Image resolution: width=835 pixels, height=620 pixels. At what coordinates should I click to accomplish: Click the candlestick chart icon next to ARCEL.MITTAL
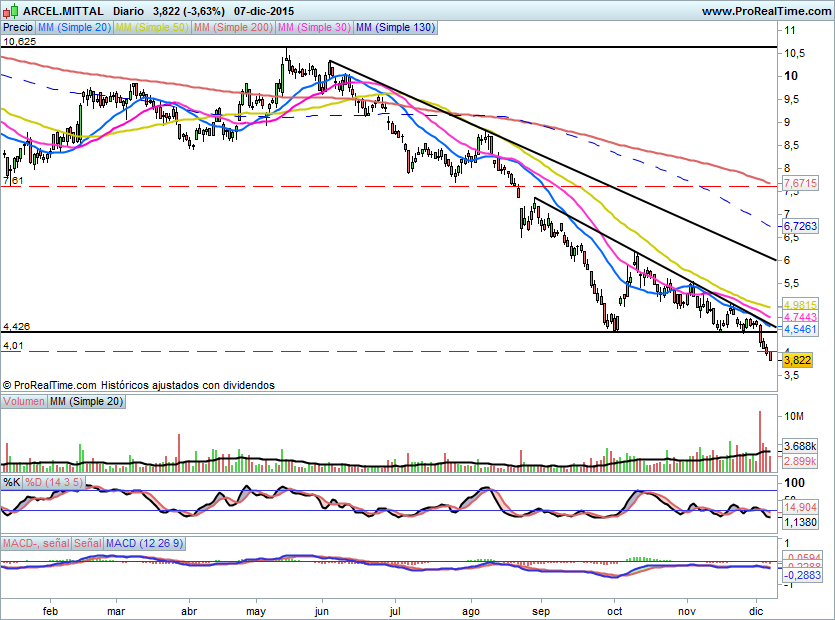pyautogui.click(x=11, y=11)
